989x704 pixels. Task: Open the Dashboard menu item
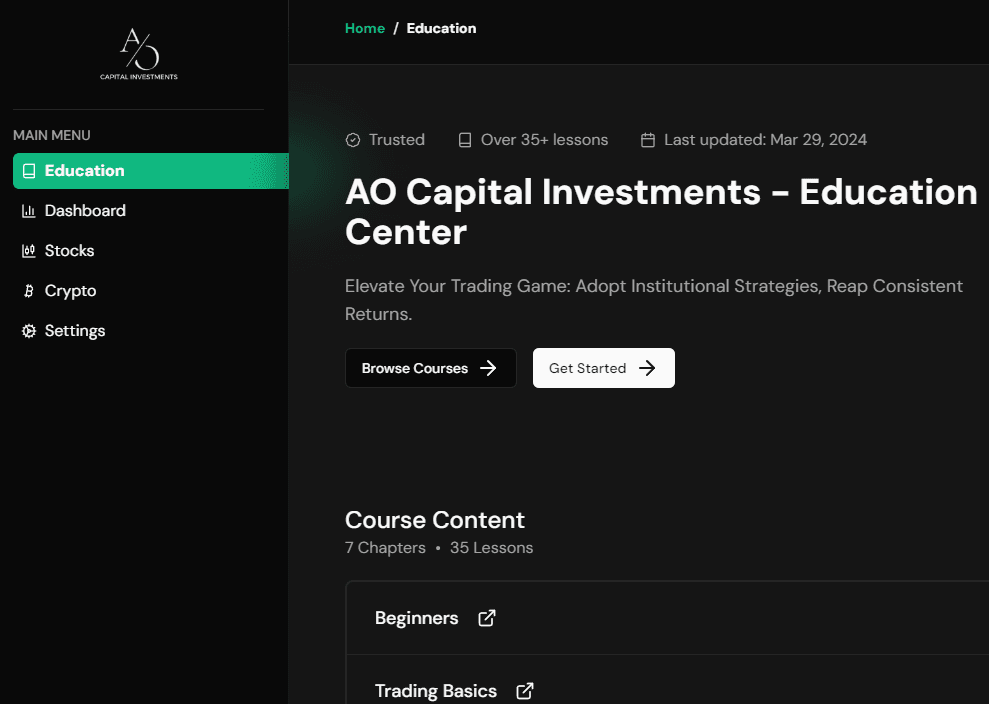pyautogui.click(x=85, y=211)
